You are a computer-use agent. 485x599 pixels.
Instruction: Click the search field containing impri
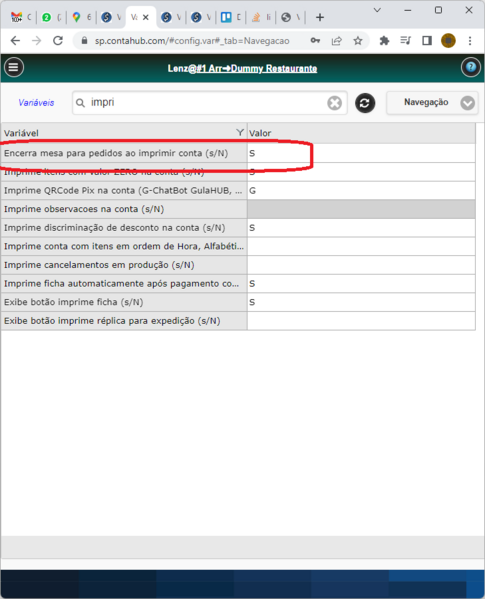pyautogui.click(x=209, y=103)
